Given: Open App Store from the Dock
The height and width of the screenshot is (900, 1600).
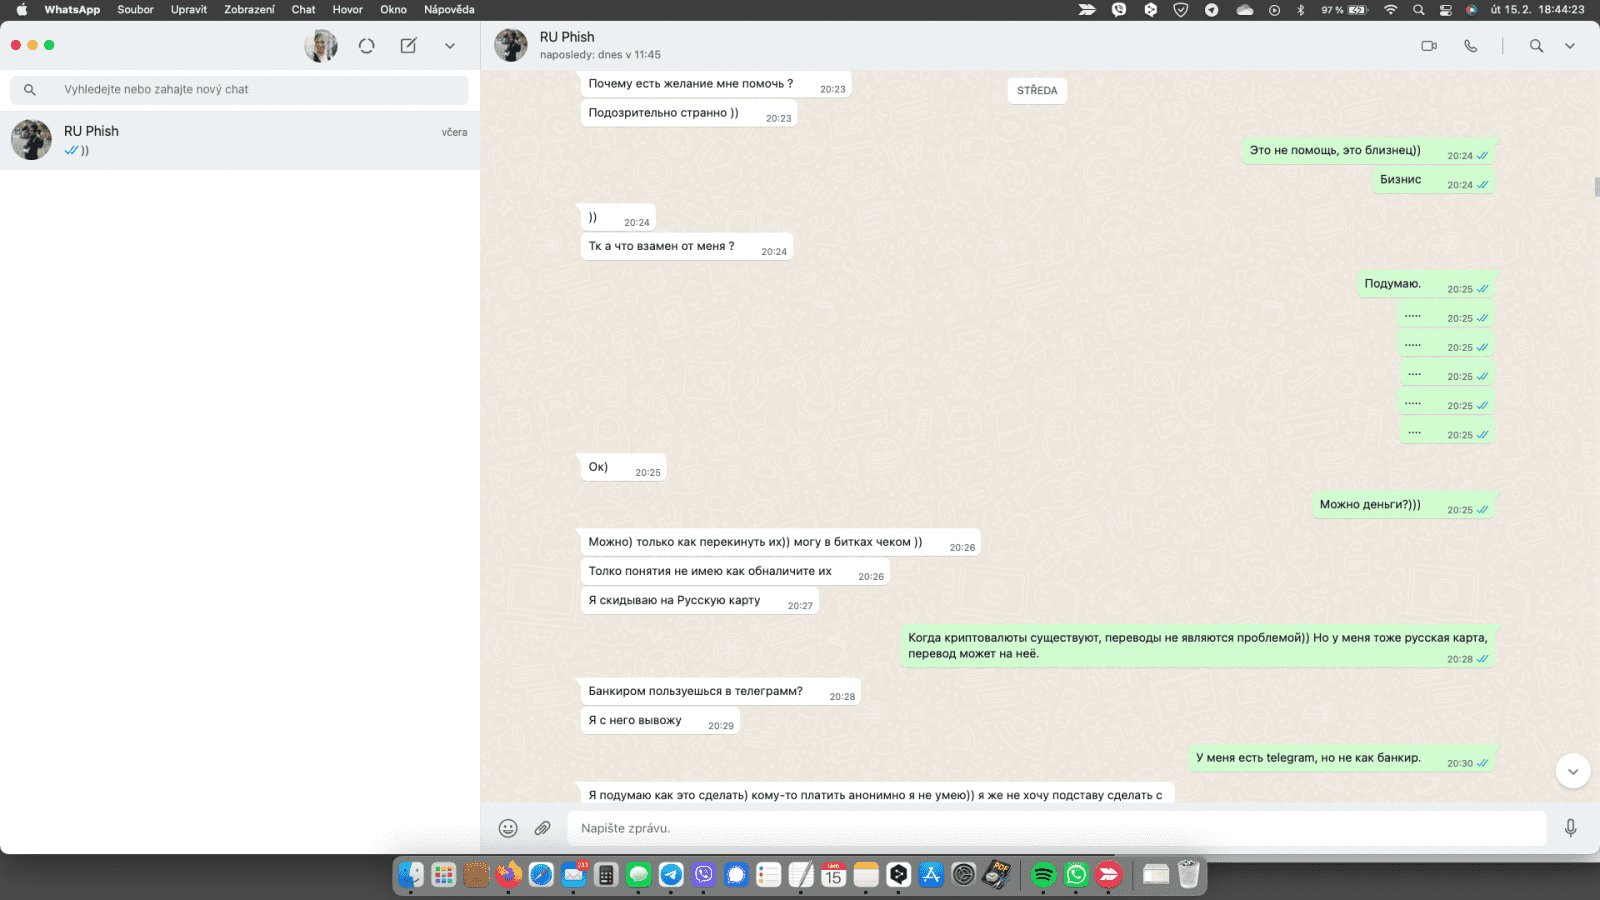Looking at the screenshot, I should coord(931,875).
